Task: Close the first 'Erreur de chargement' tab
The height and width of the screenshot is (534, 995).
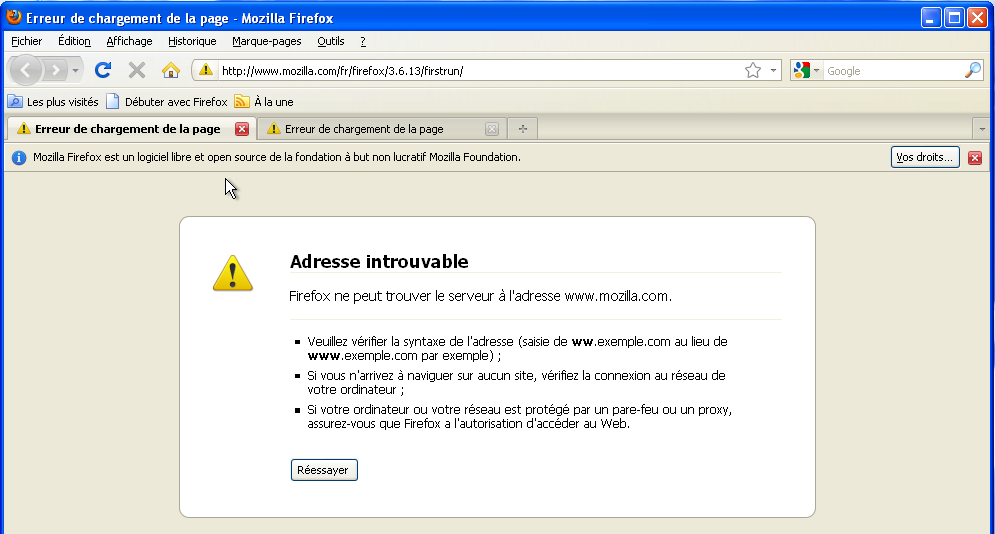Action: [242, 129]
